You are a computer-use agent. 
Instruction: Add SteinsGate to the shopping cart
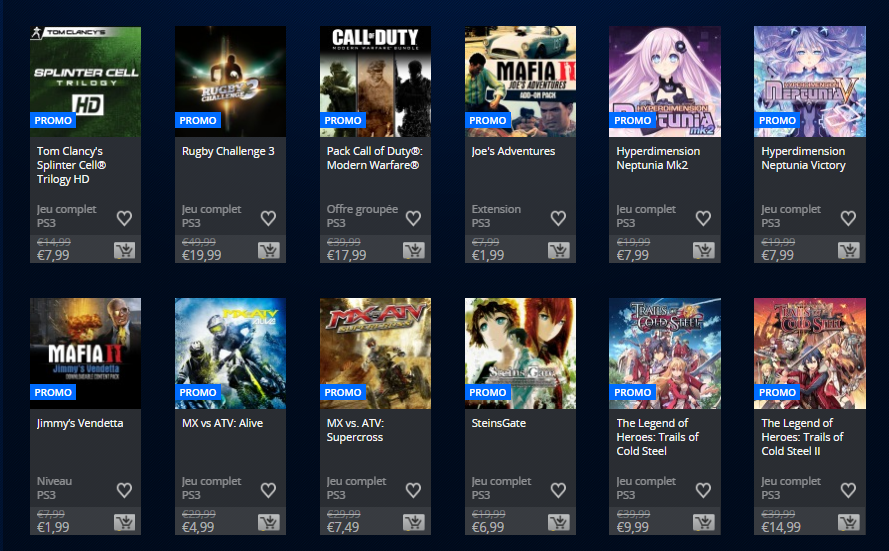[x=558, y=522]
